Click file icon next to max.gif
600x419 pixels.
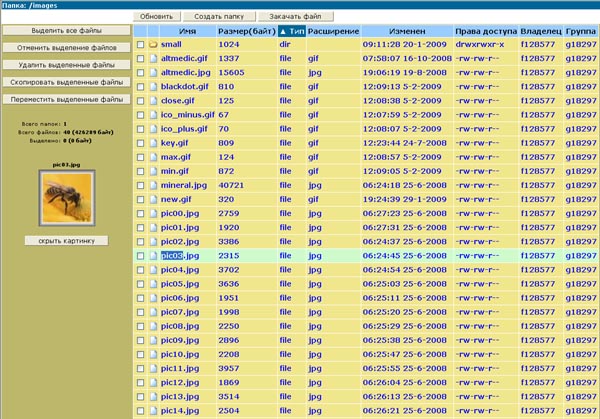click(x=153, y=157)
